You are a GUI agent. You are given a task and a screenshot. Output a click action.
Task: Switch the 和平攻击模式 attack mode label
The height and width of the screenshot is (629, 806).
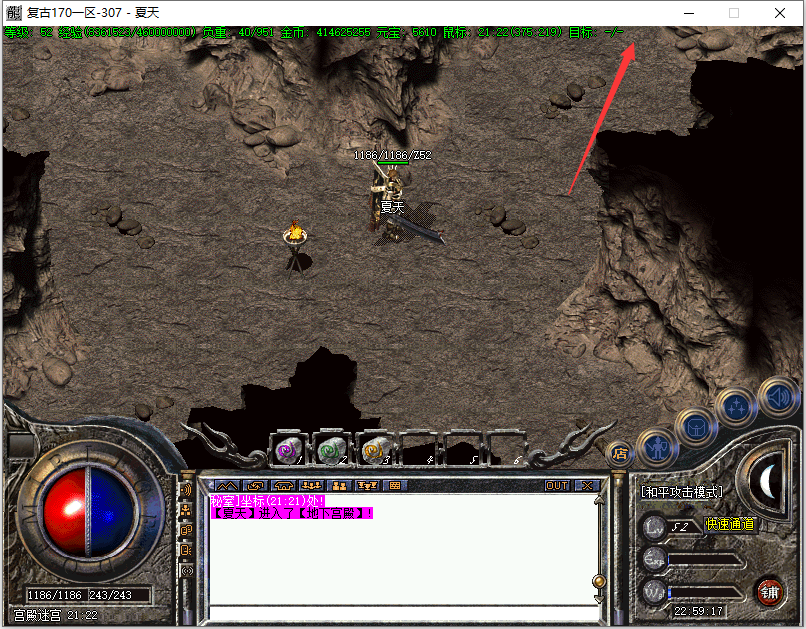pos(682,492)
